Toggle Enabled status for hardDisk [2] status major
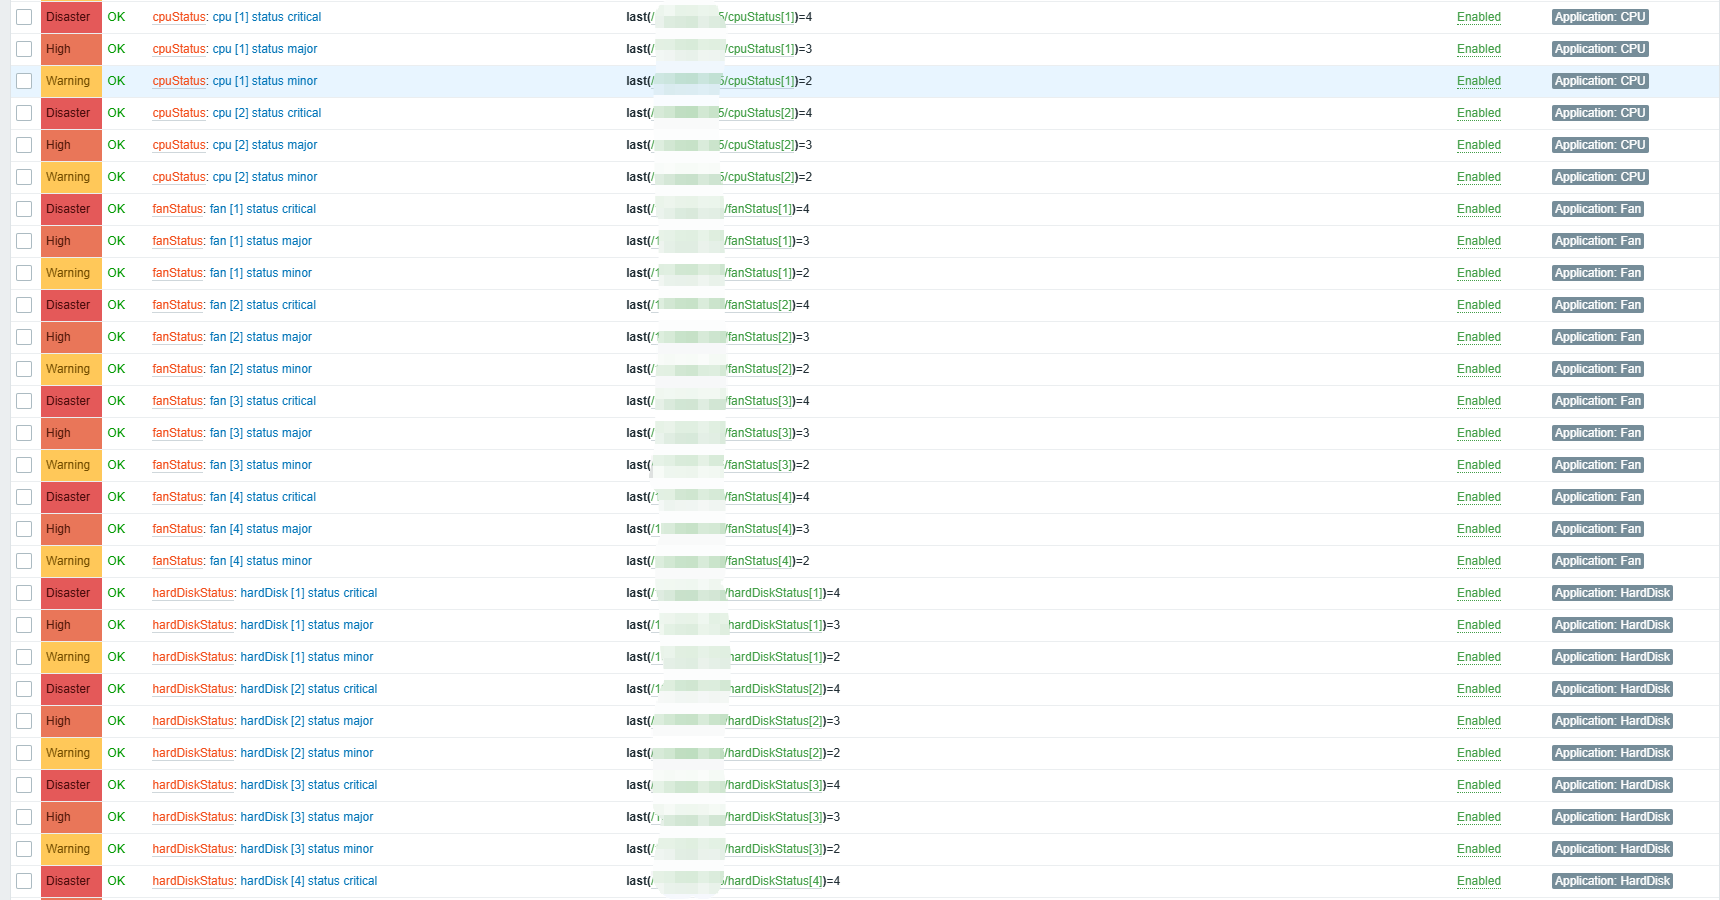Screen dimensions: 1720x900 tap(1478, 721)
